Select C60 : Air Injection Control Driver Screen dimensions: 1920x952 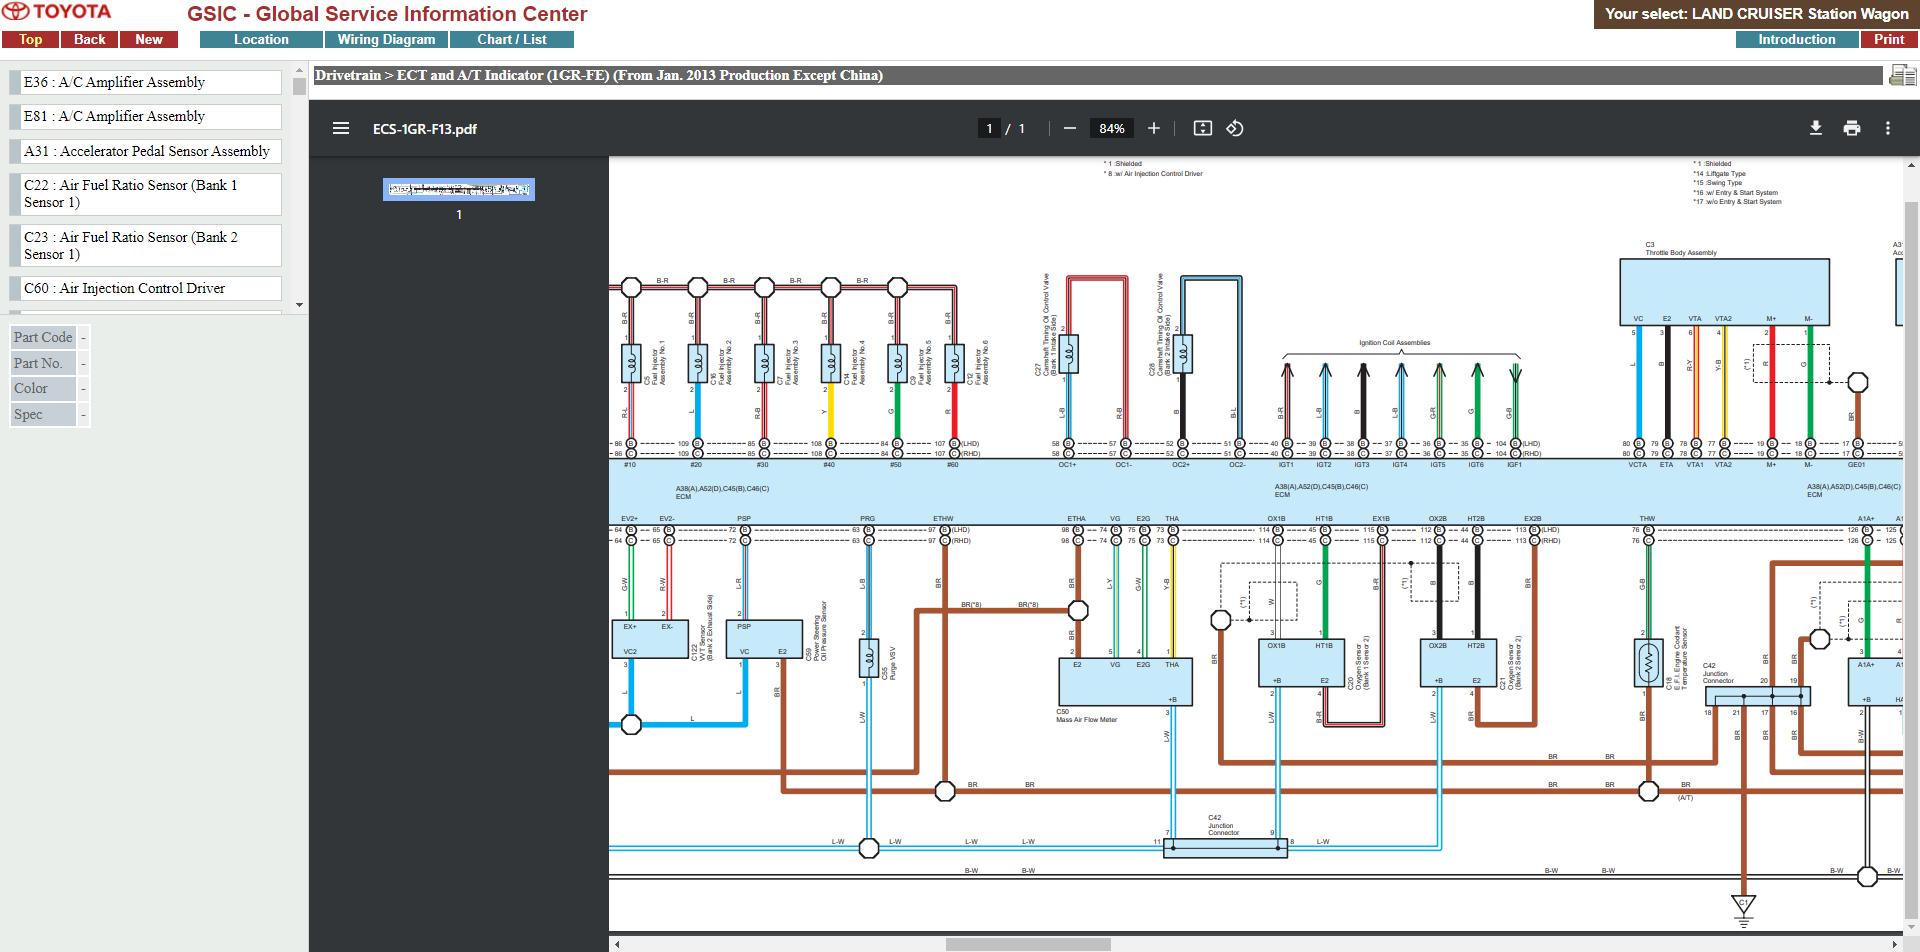tap(145, 288)
